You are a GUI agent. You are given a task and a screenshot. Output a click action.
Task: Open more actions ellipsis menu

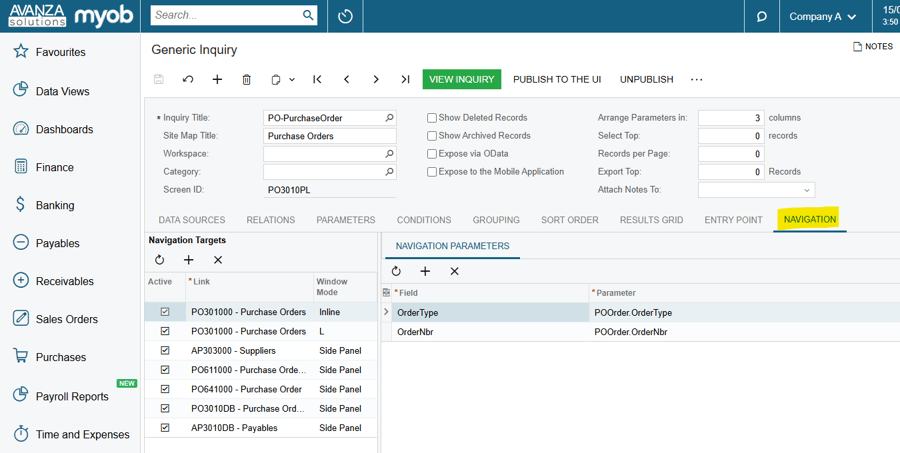point(696,79)
